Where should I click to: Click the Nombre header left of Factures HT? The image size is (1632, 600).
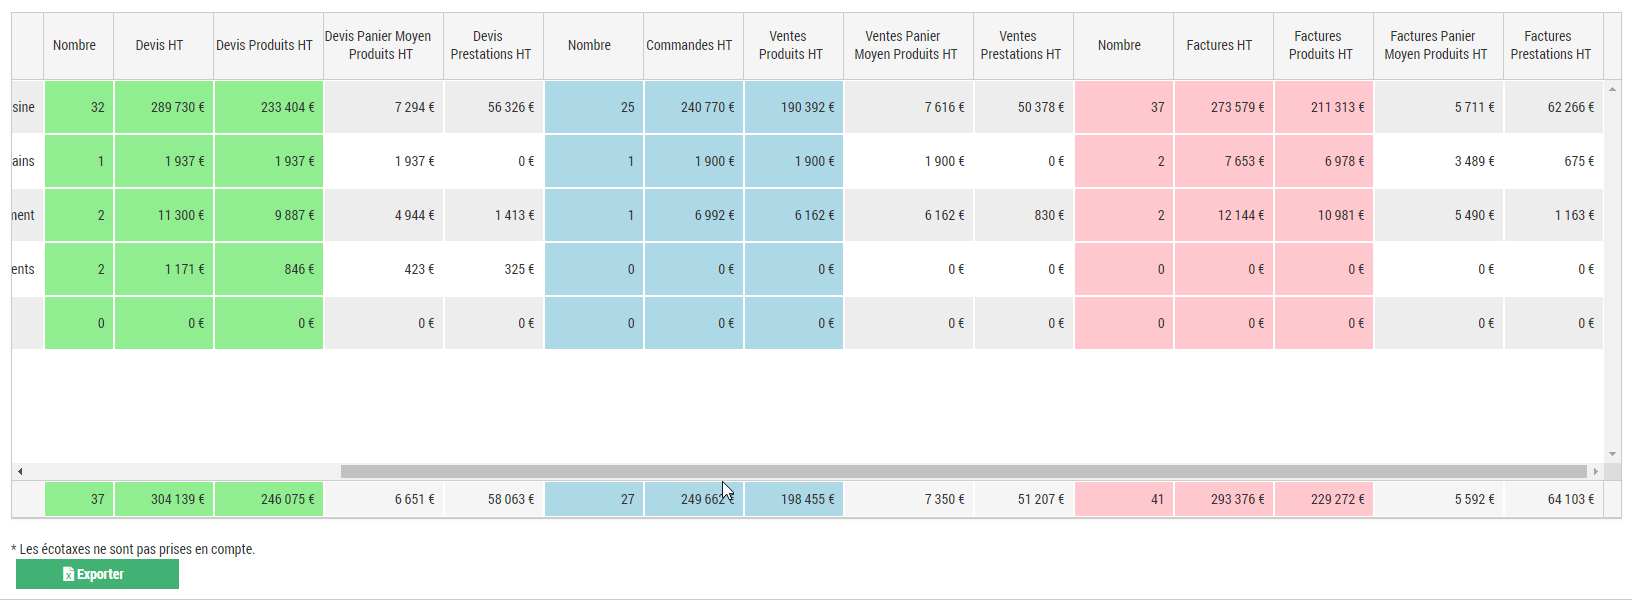[1119, 46]
